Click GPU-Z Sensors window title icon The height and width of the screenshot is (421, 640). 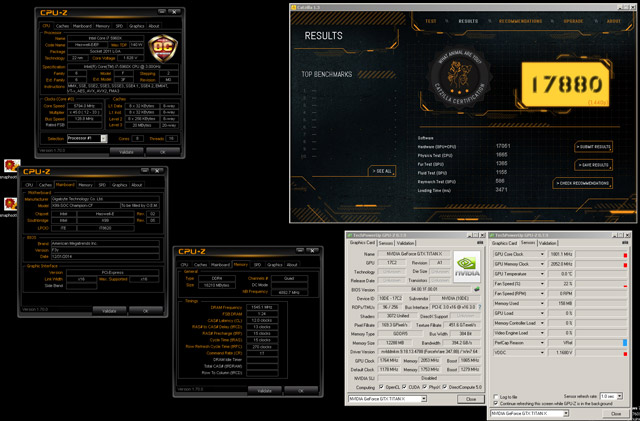click(492, 235)
